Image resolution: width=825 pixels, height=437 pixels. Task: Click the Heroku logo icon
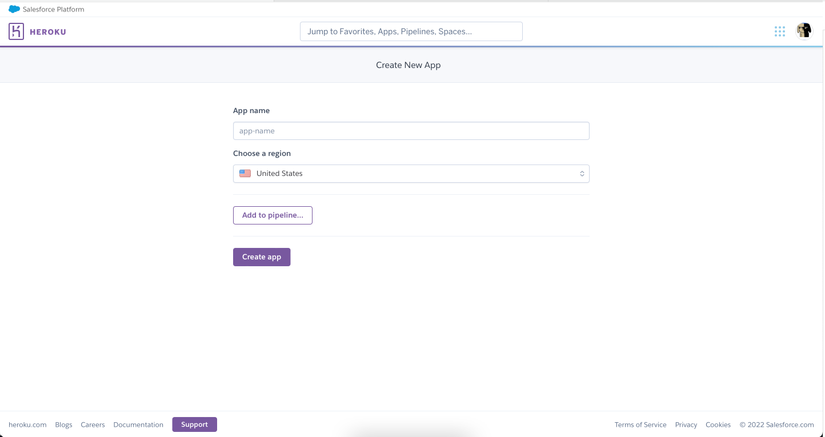(x=16, y=32)
